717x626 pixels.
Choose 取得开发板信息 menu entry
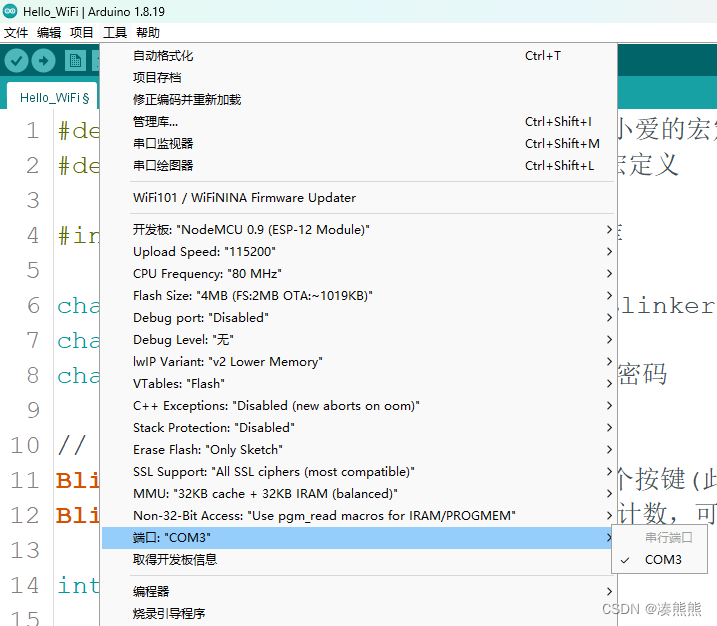tap(358, 560)
